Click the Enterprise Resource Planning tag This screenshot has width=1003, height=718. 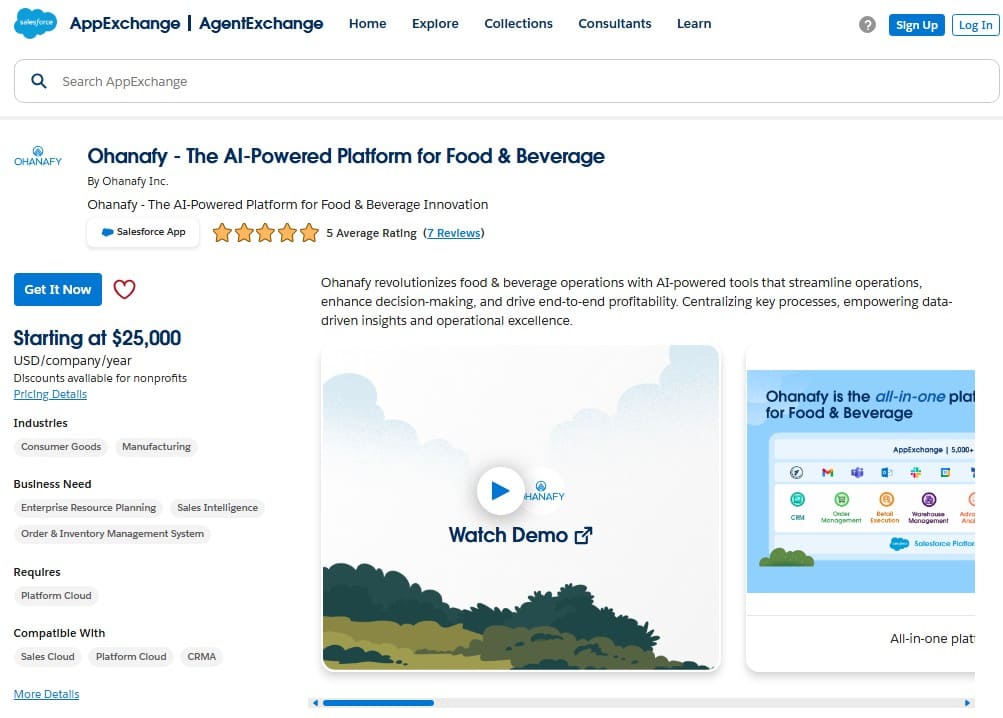click(88, 507)
